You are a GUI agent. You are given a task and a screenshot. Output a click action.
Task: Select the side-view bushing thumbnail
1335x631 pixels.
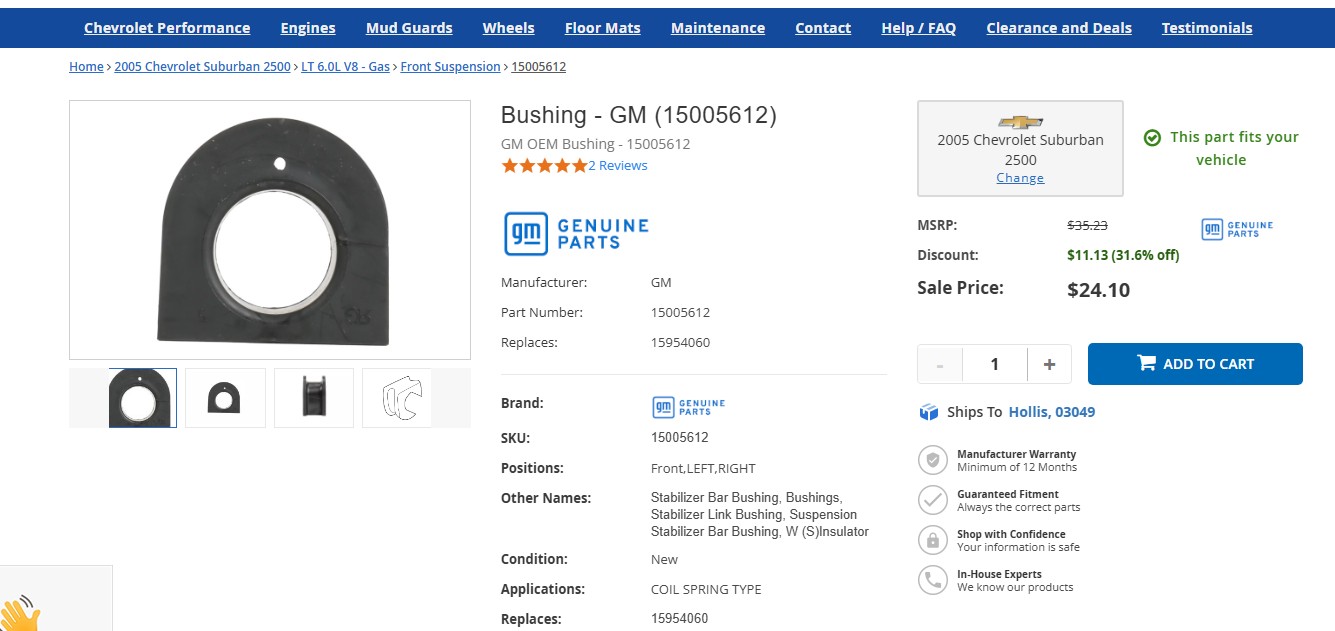click(x=314, y=398)
